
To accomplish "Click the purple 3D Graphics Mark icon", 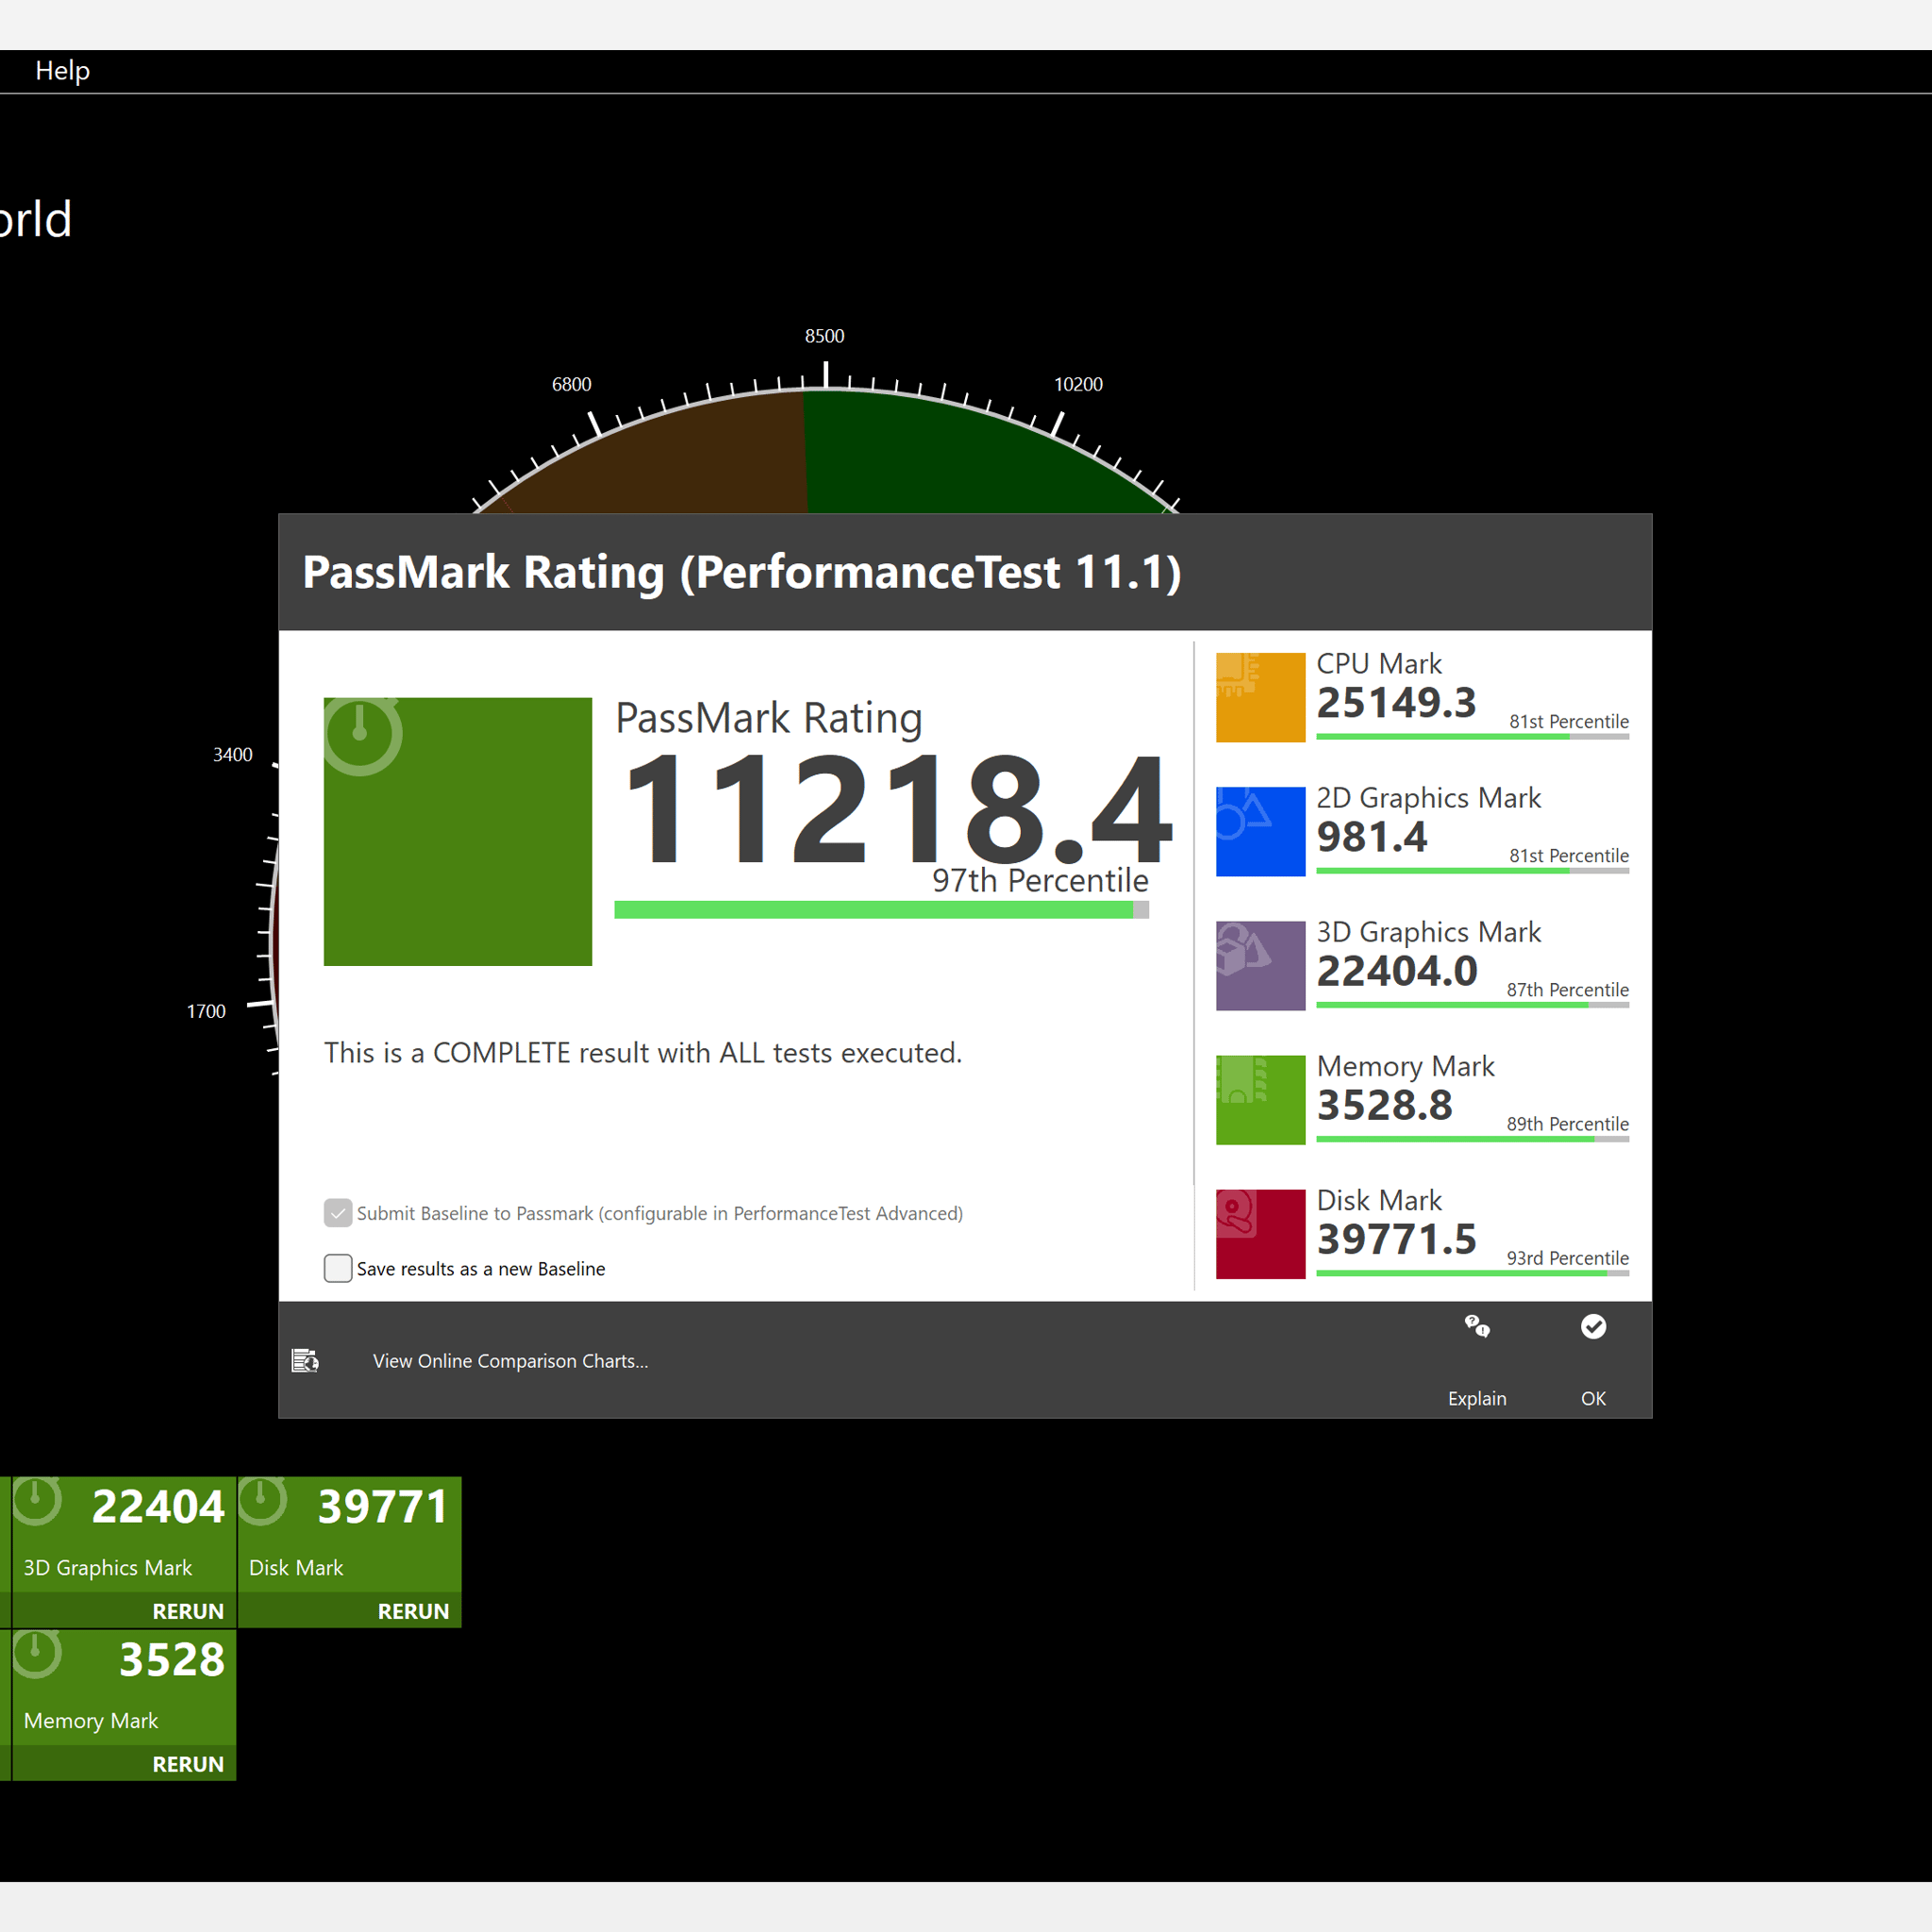I will [x=1260, y=965].
